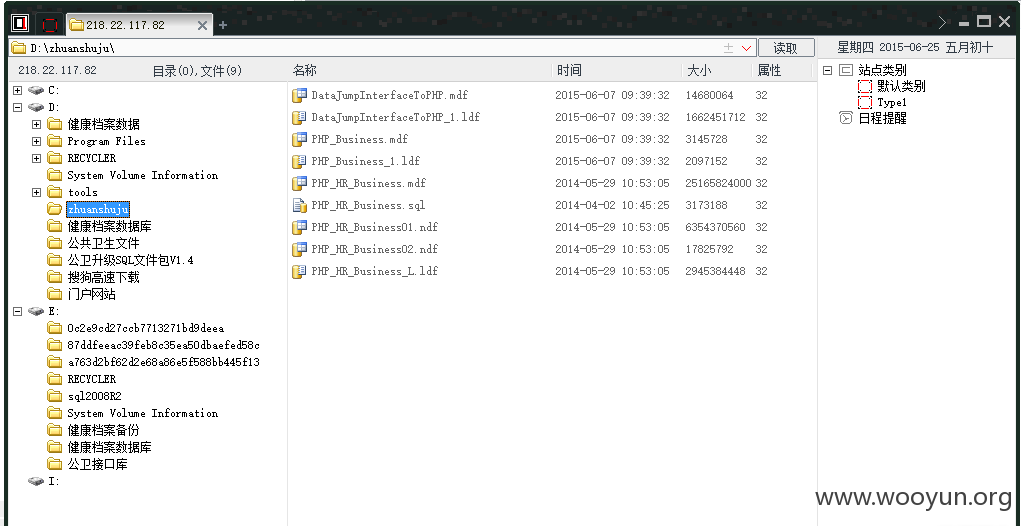Select the C: drive icon
Screen dimensions: 1021x526
coord(36,90)
